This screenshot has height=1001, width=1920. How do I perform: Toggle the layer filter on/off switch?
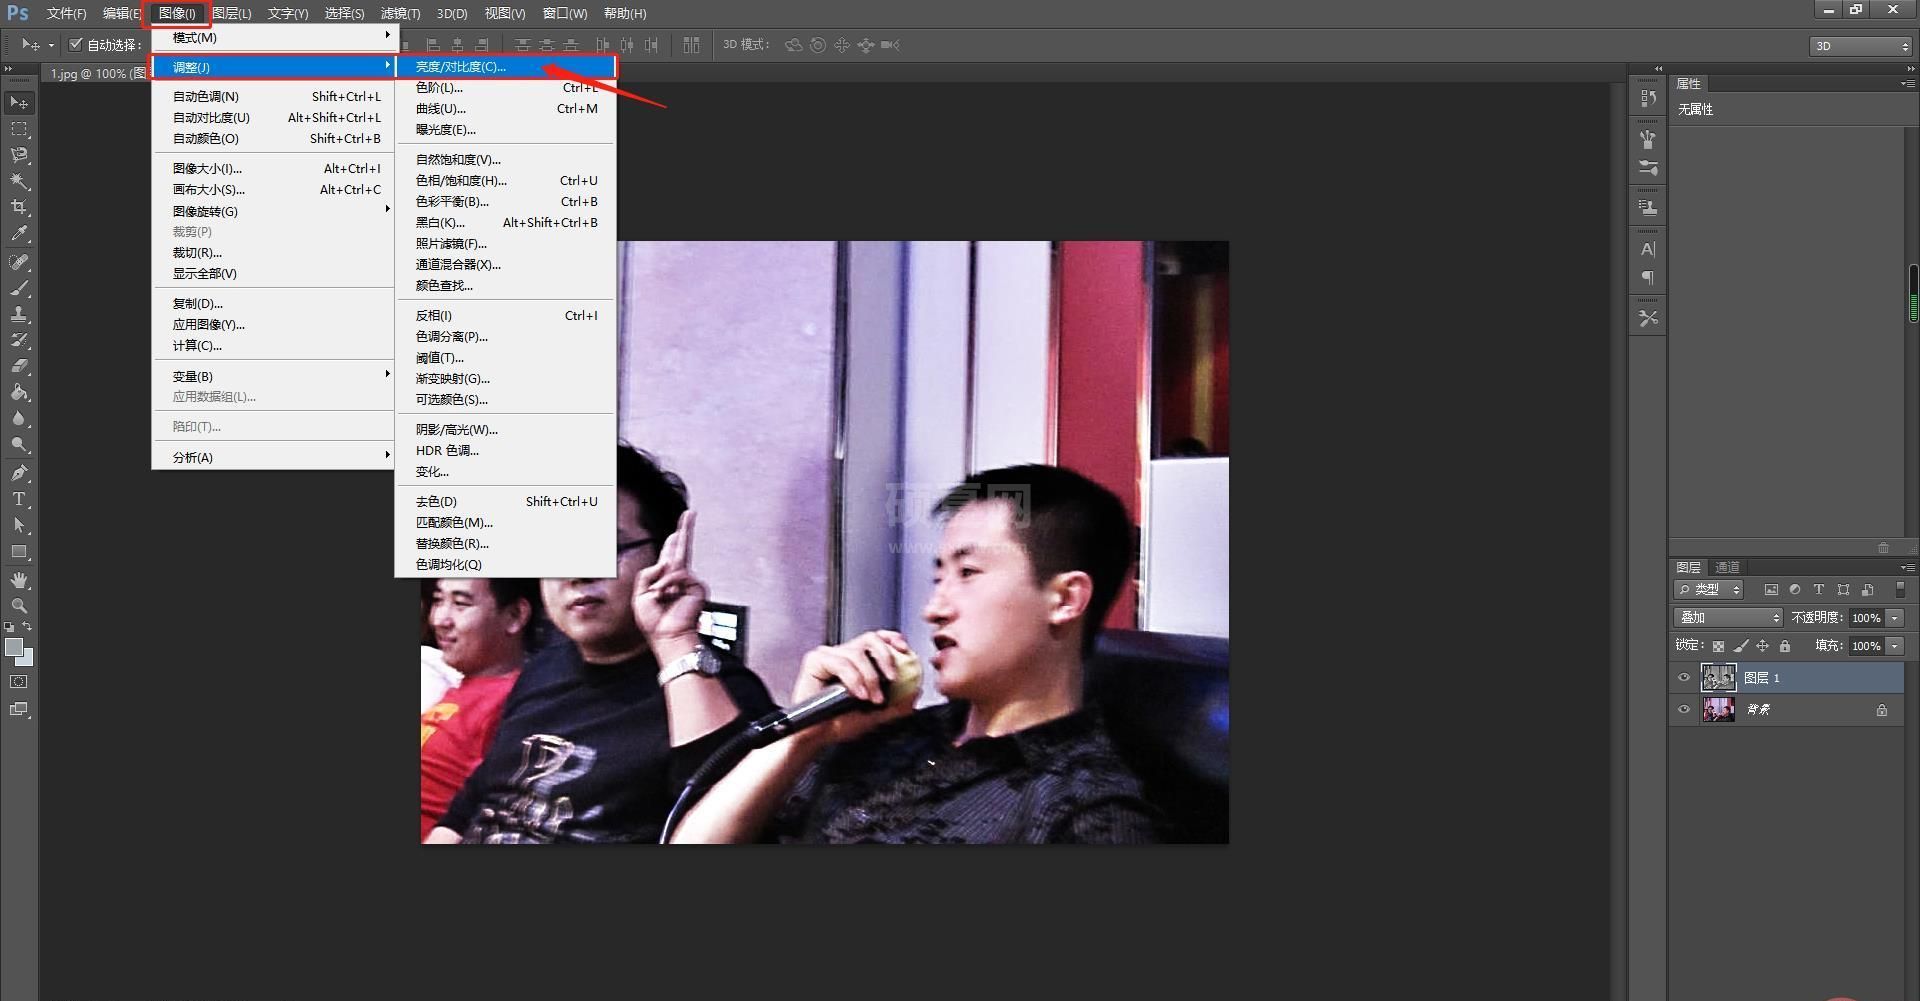[x=1900, y=590]
